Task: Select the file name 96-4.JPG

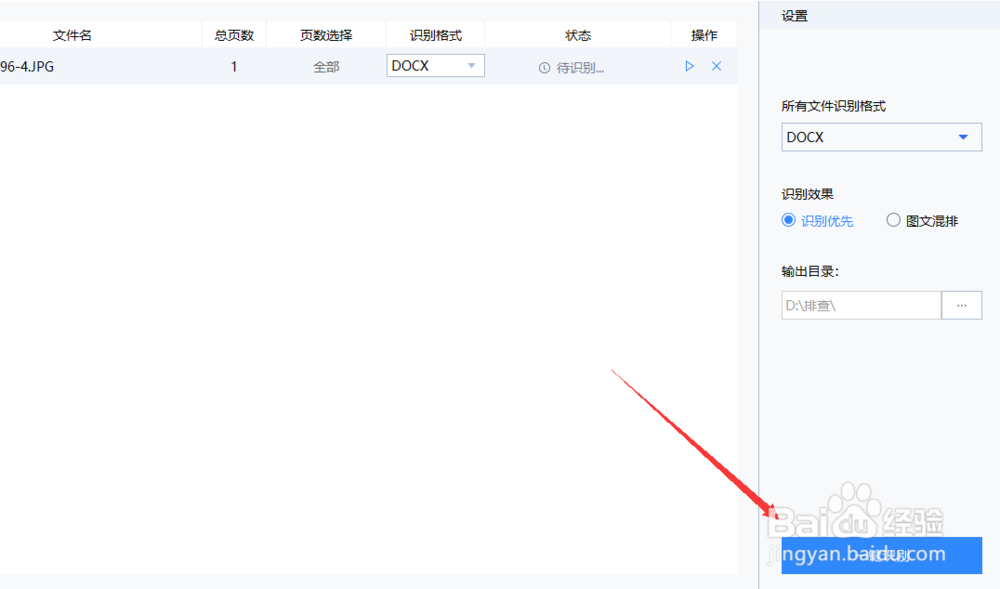Action: (x=24, y=66)
